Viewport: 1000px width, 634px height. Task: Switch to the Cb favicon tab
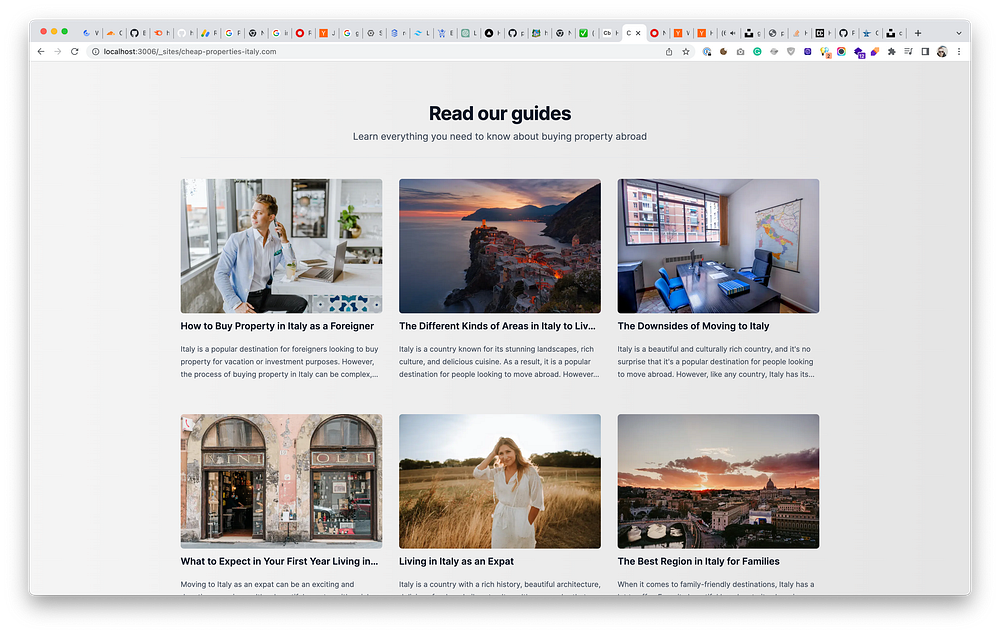tap(610, 33)
